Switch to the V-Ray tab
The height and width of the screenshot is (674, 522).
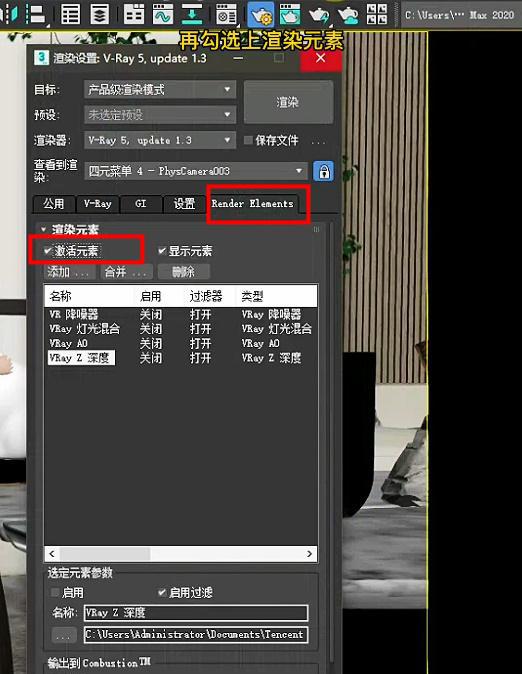coord(98,204)
